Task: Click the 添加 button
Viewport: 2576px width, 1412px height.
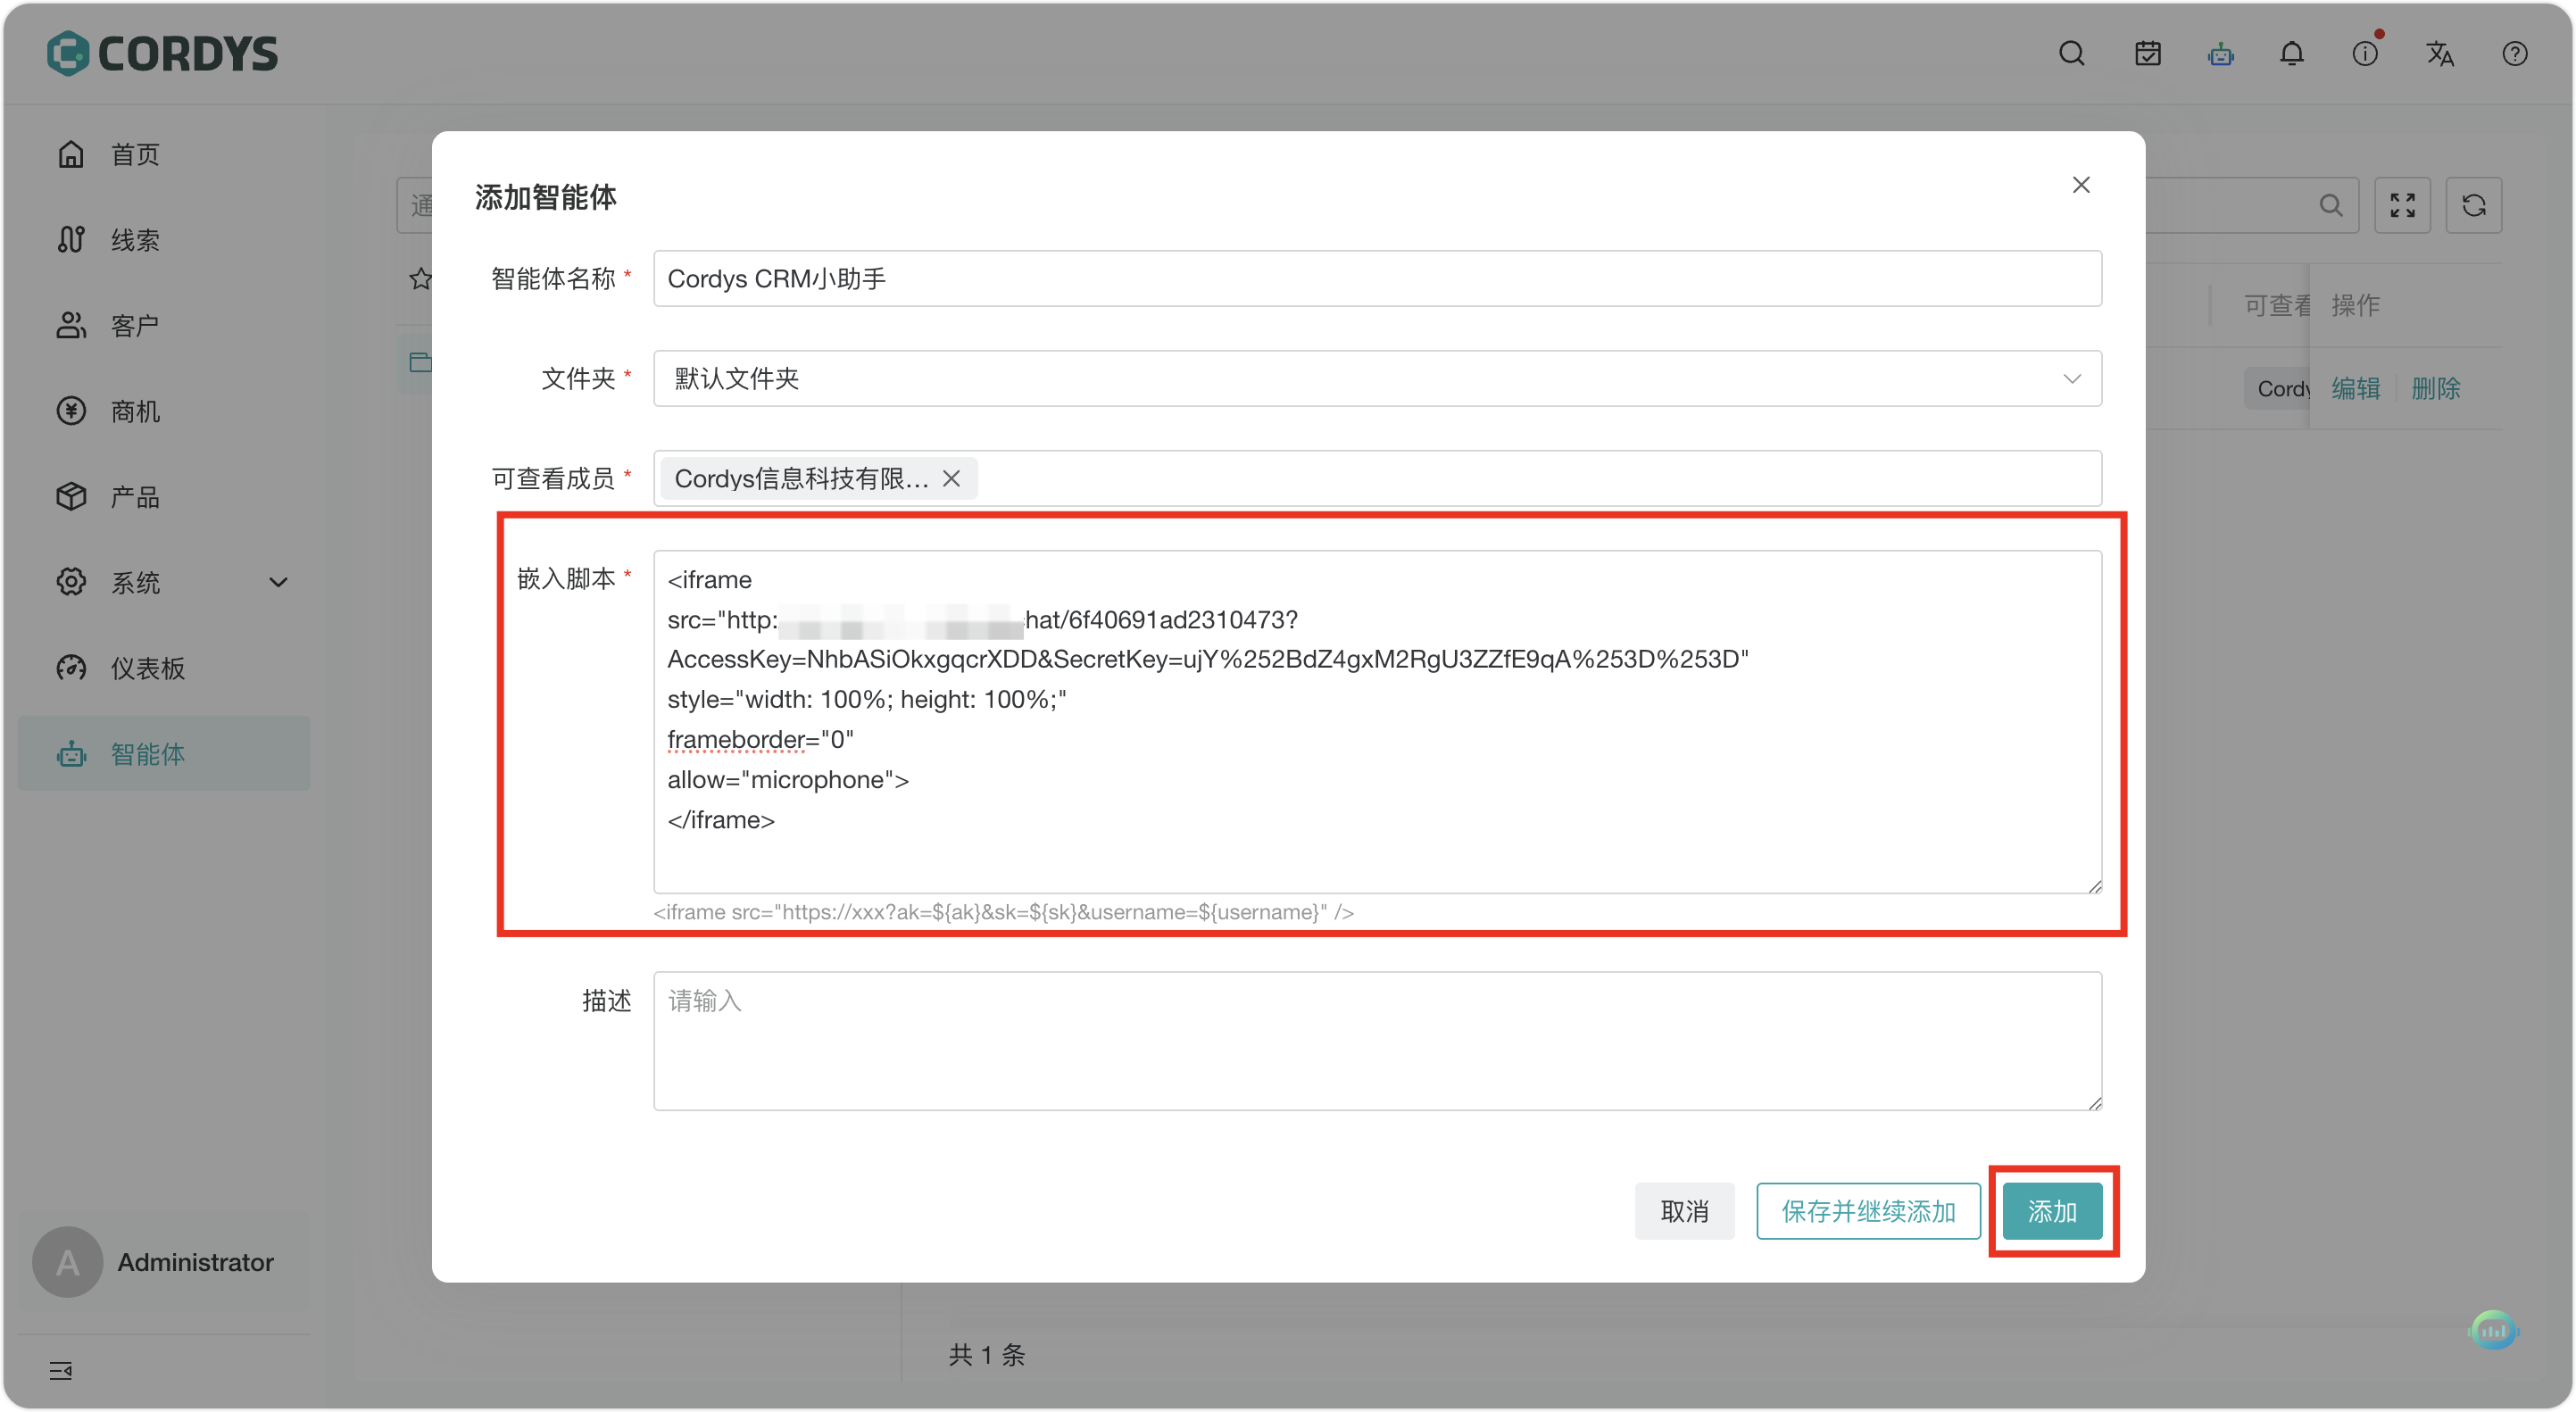Action: click(x=2051, y=1211)
